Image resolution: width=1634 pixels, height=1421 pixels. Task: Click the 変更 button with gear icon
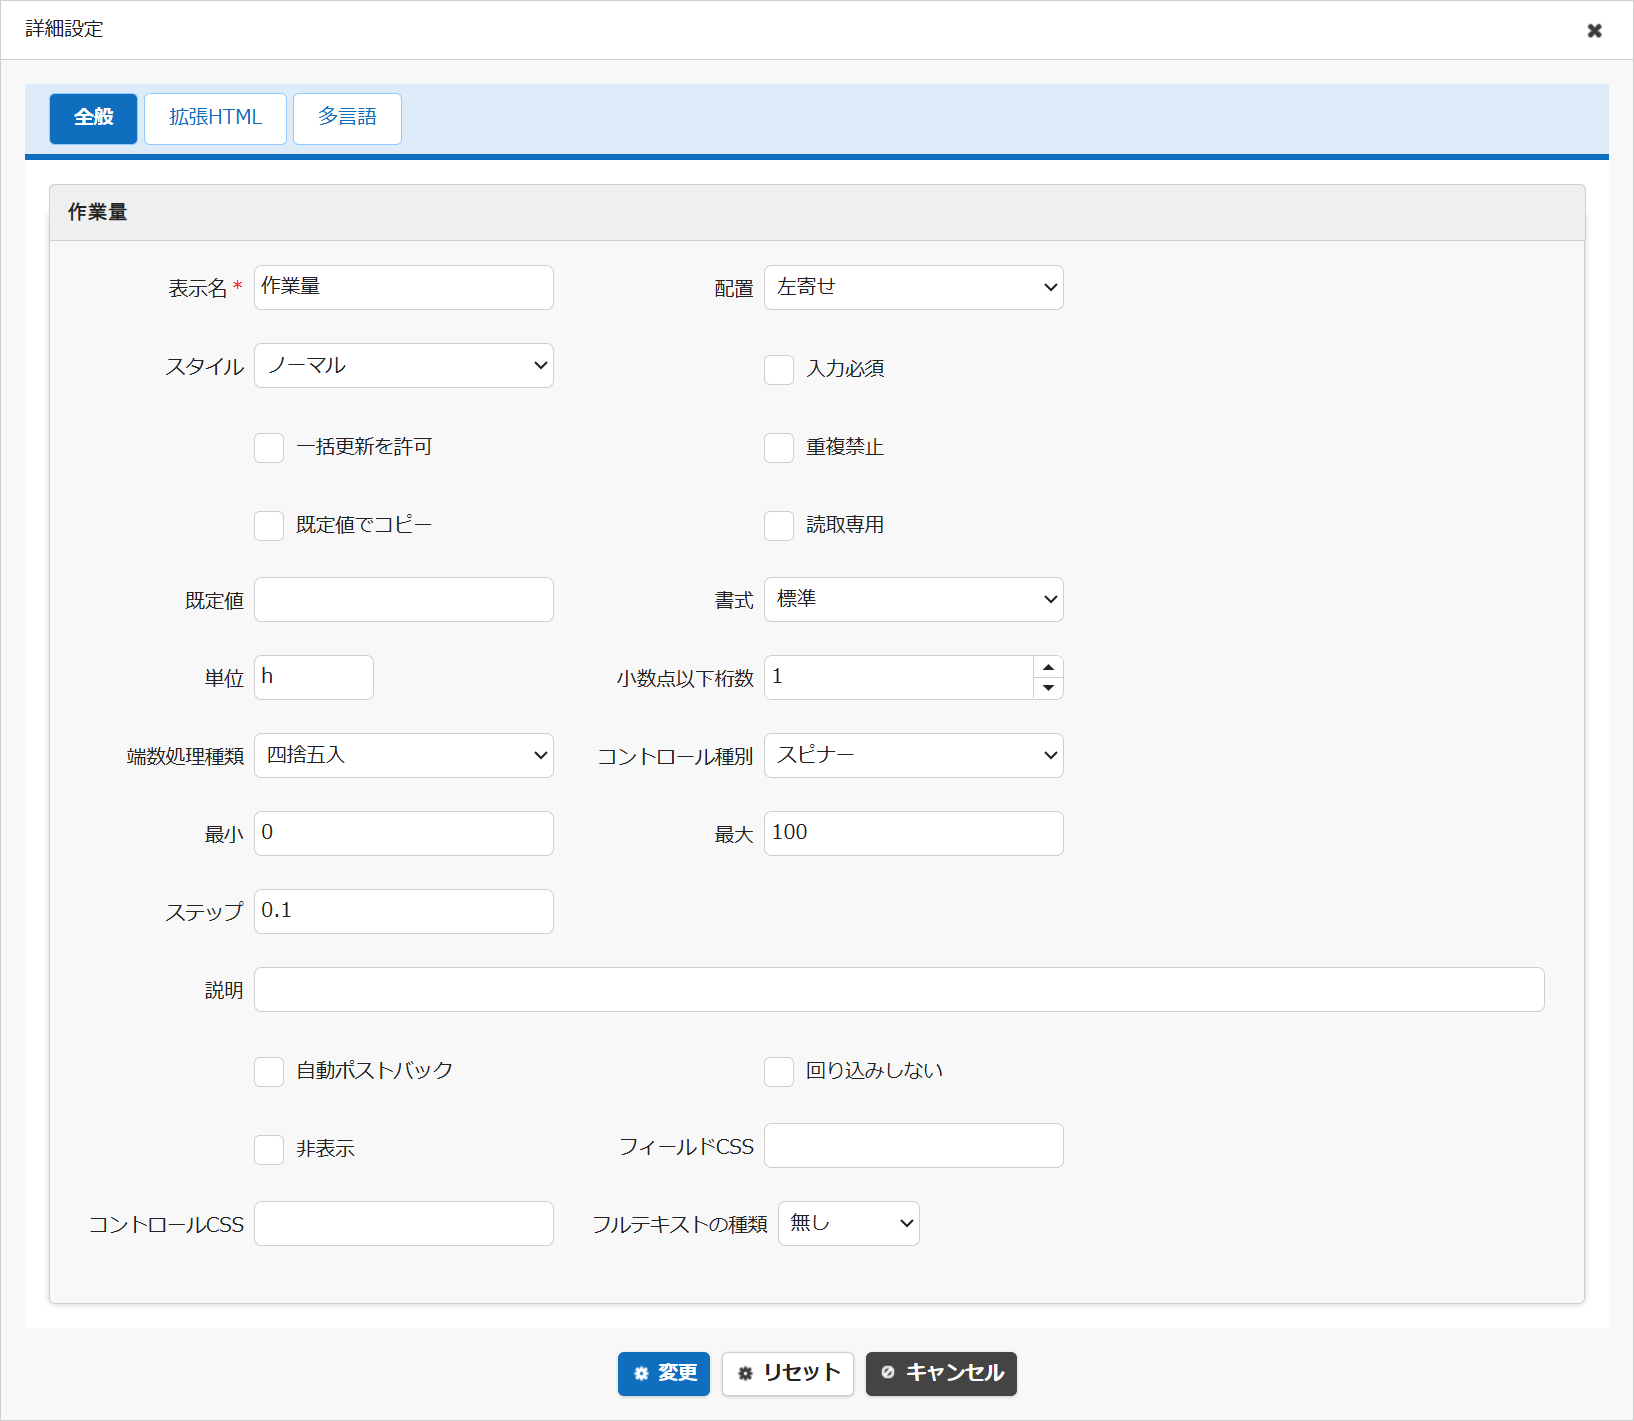[664, 1373]
